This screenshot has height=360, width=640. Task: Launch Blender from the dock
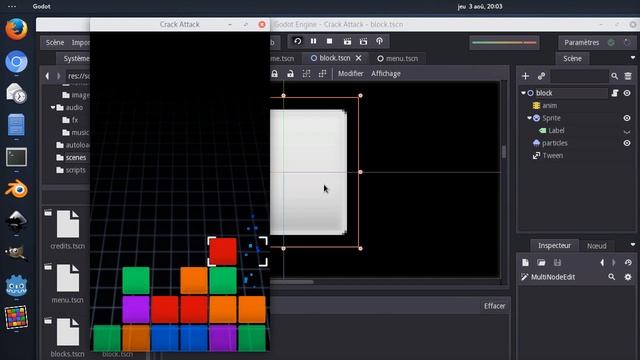16,189
